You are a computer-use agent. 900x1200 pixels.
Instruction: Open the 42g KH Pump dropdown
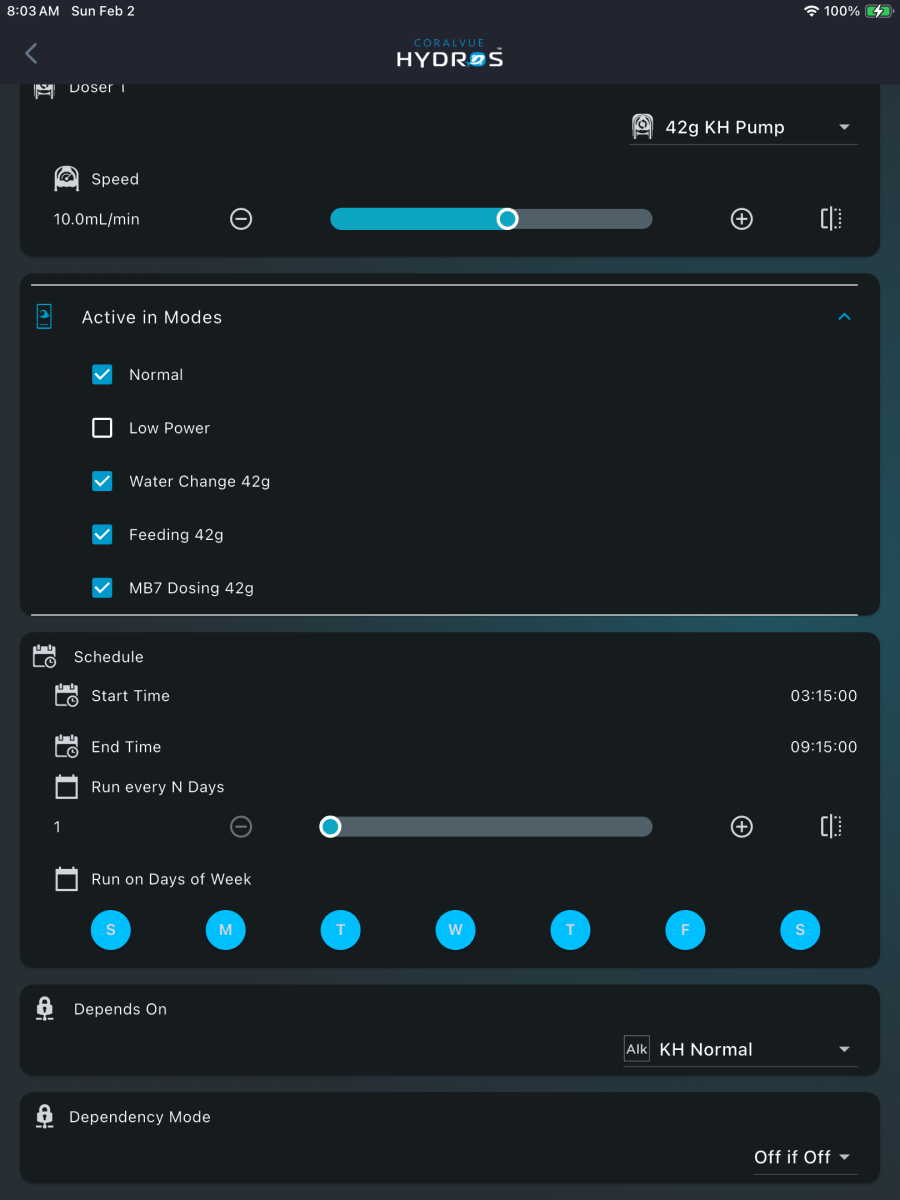(743, 127)
